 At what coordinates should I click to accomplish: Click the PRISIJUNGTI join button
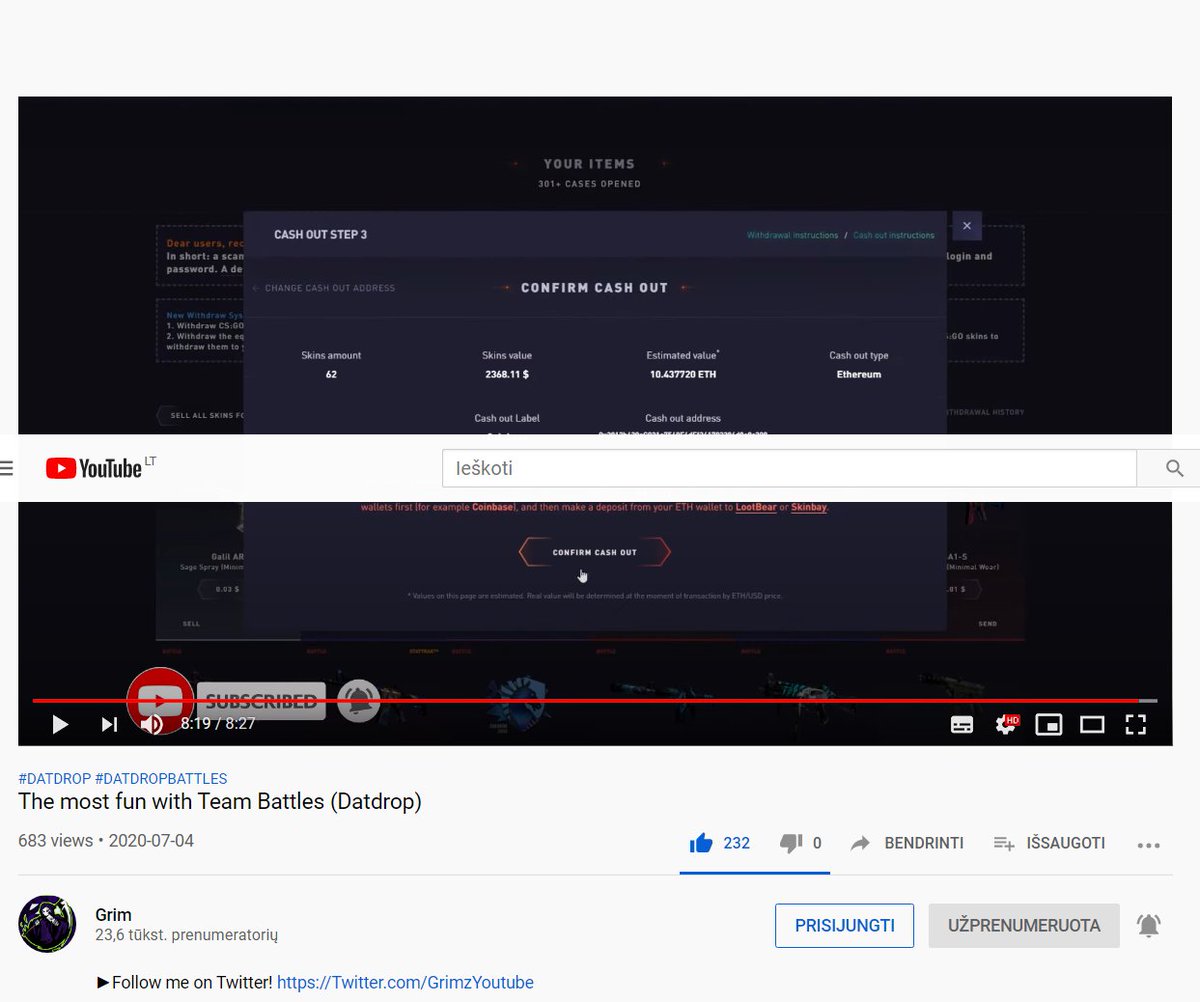click(x=844, y=926)
